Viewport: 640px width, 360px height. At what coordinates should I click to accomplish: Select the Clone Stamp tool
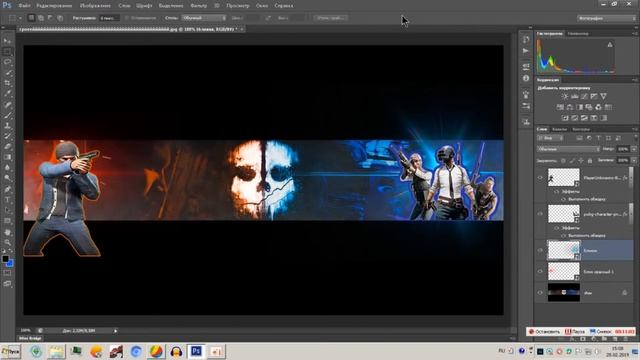[x=7, y=126]
